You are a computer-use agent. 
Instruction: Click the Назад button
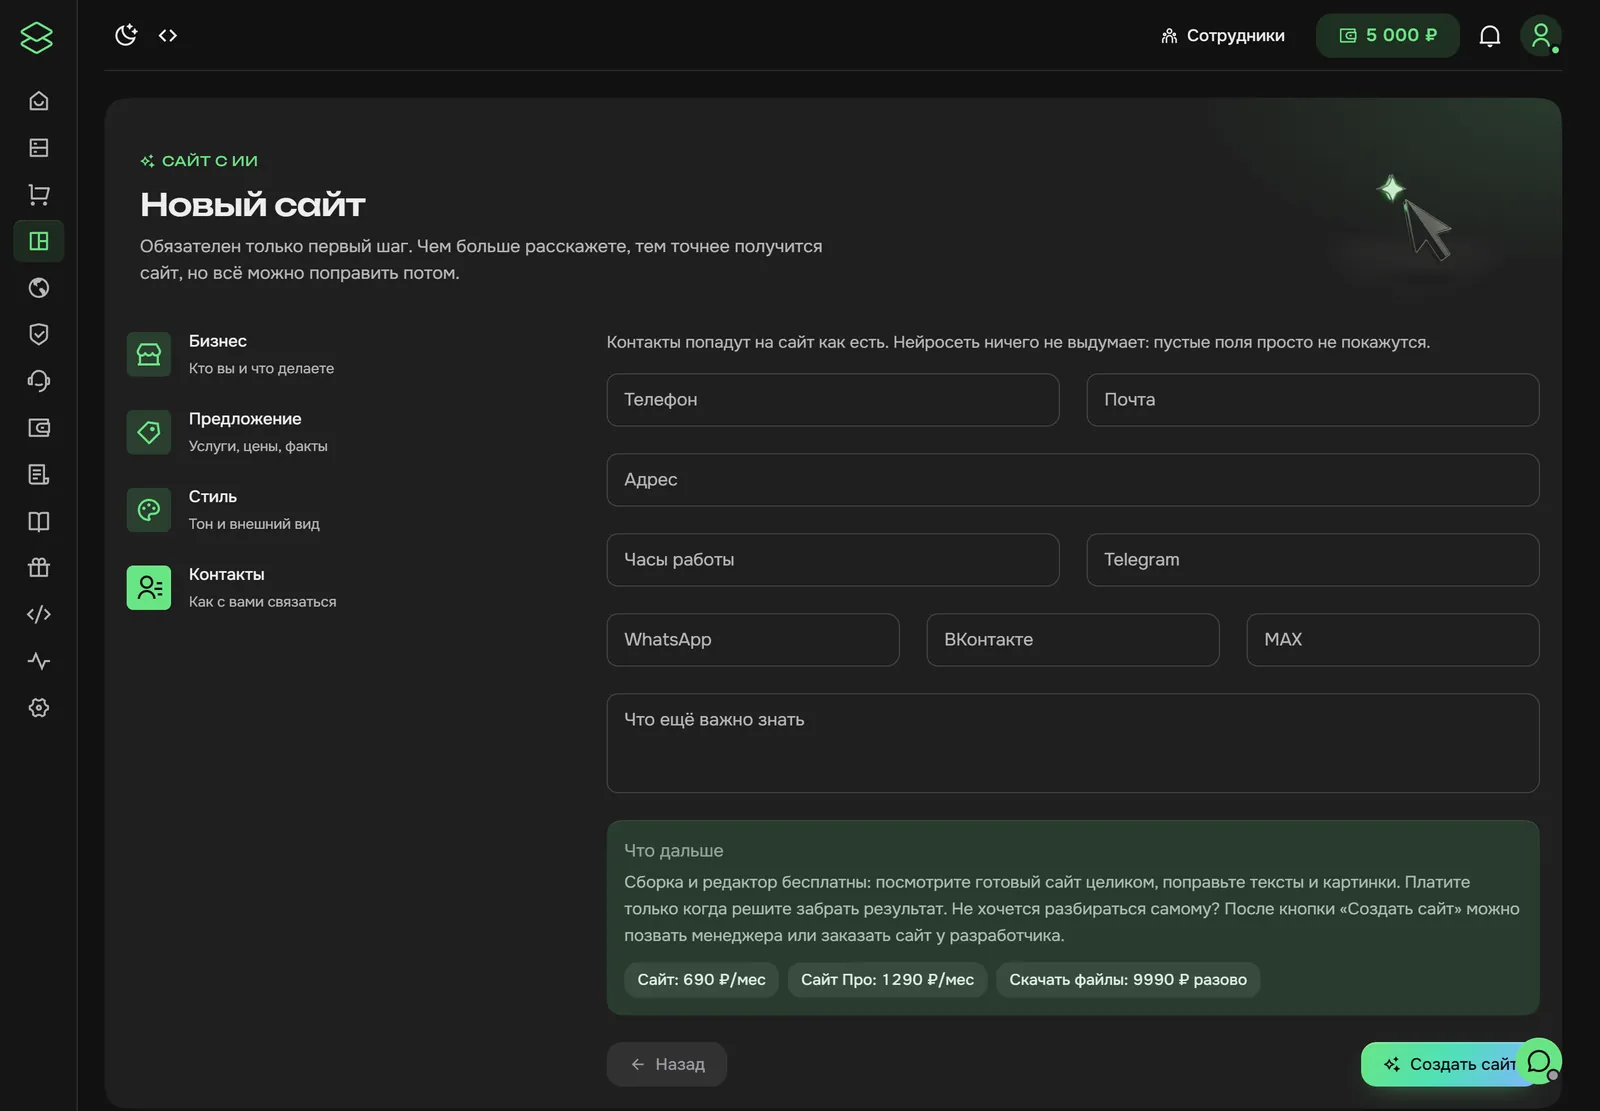click(667, 1064)
